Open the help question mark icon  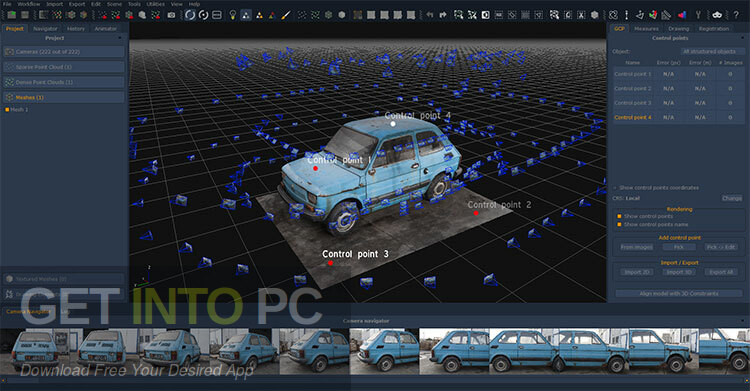coord(736,15)
